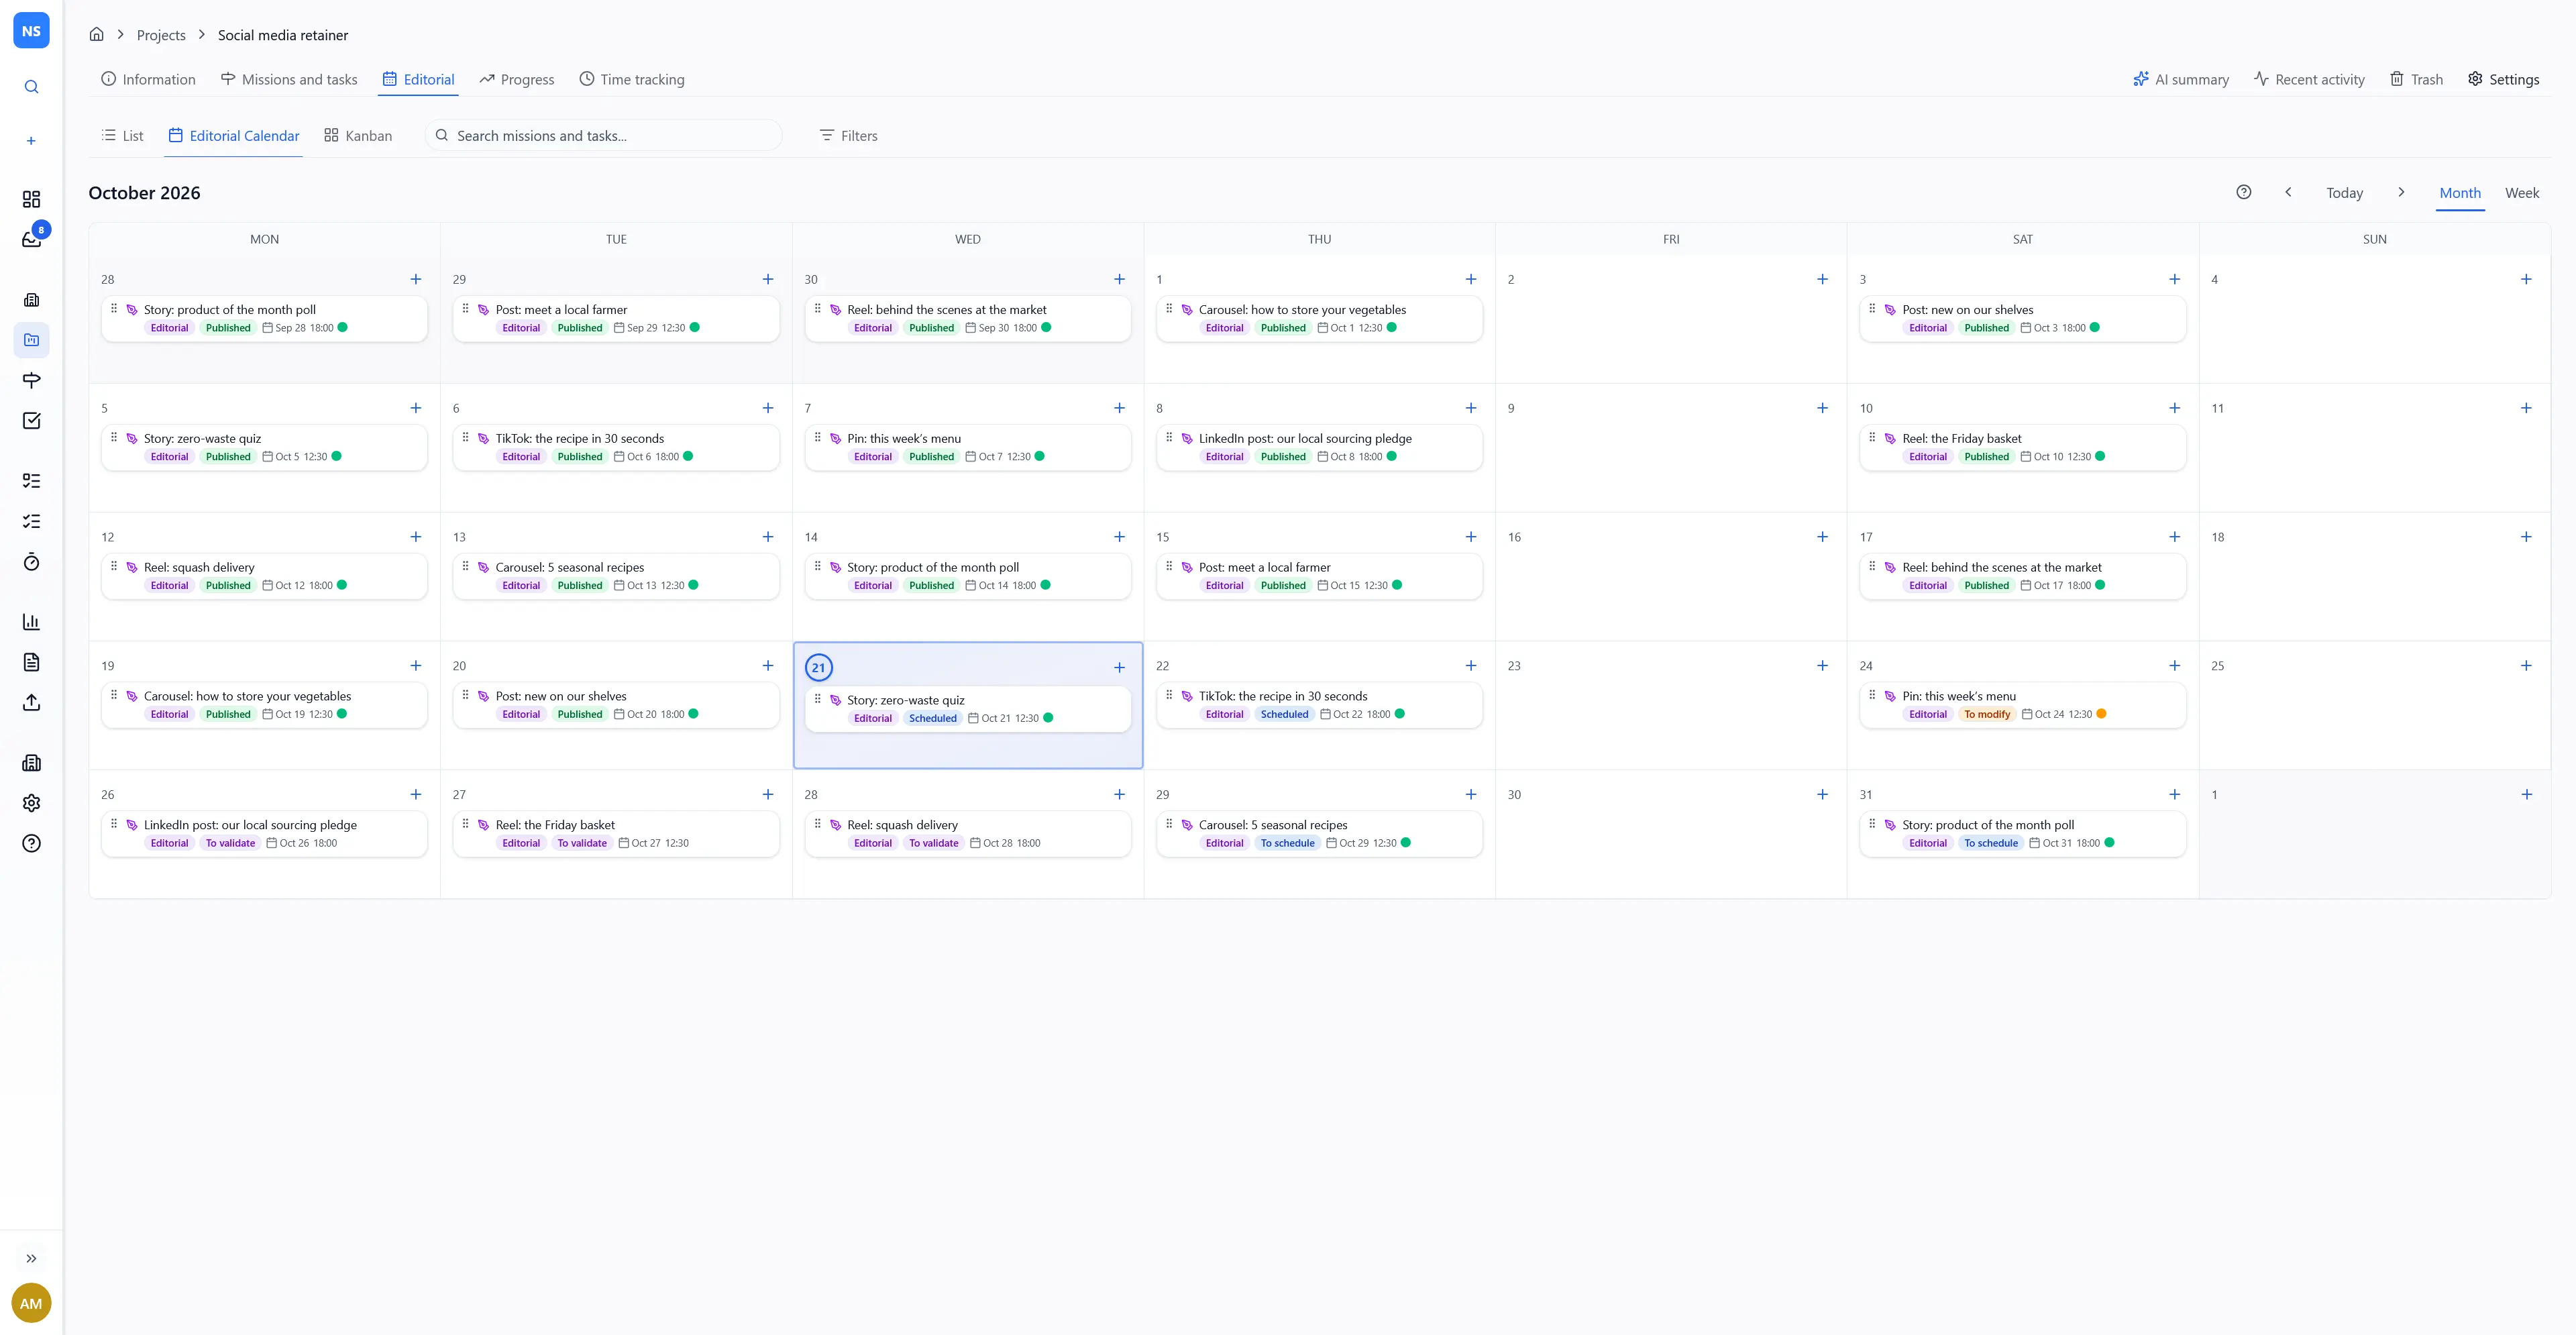Add item on Sunday October 25
Screen dimensions: 2576x1335
(2526, 666)
